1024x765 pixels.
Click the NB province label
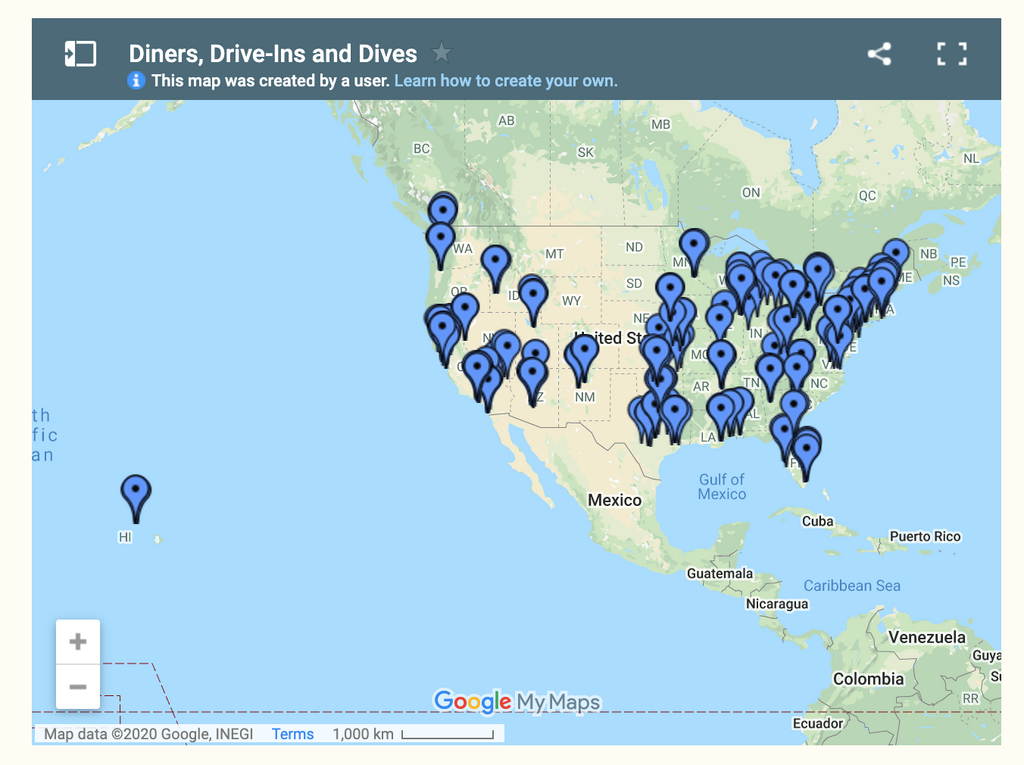[928, 254]
